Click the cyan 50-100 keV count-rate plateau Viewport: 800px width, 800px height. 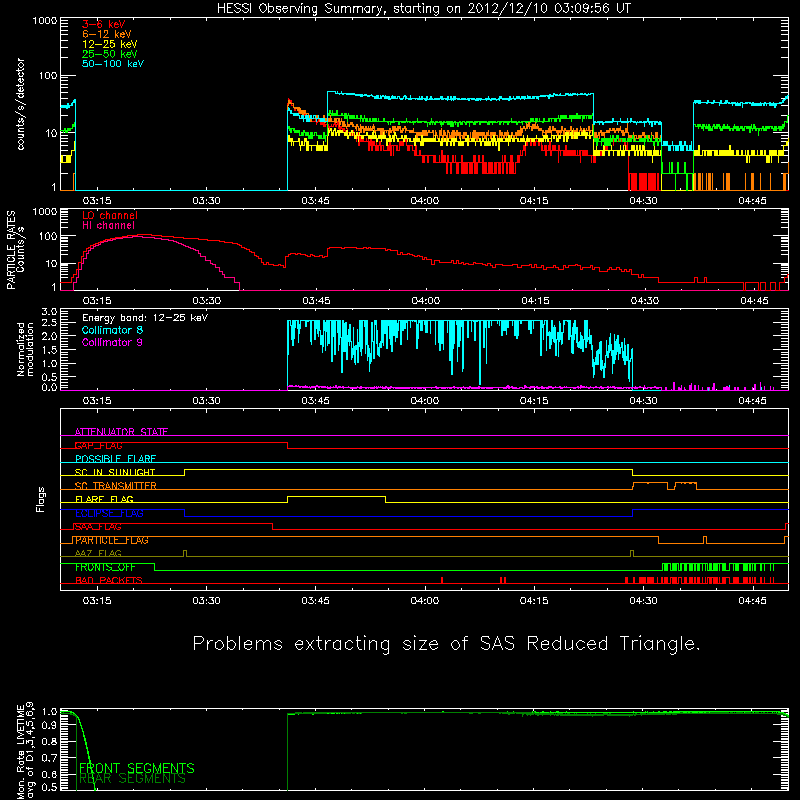(x=460, y=96)
